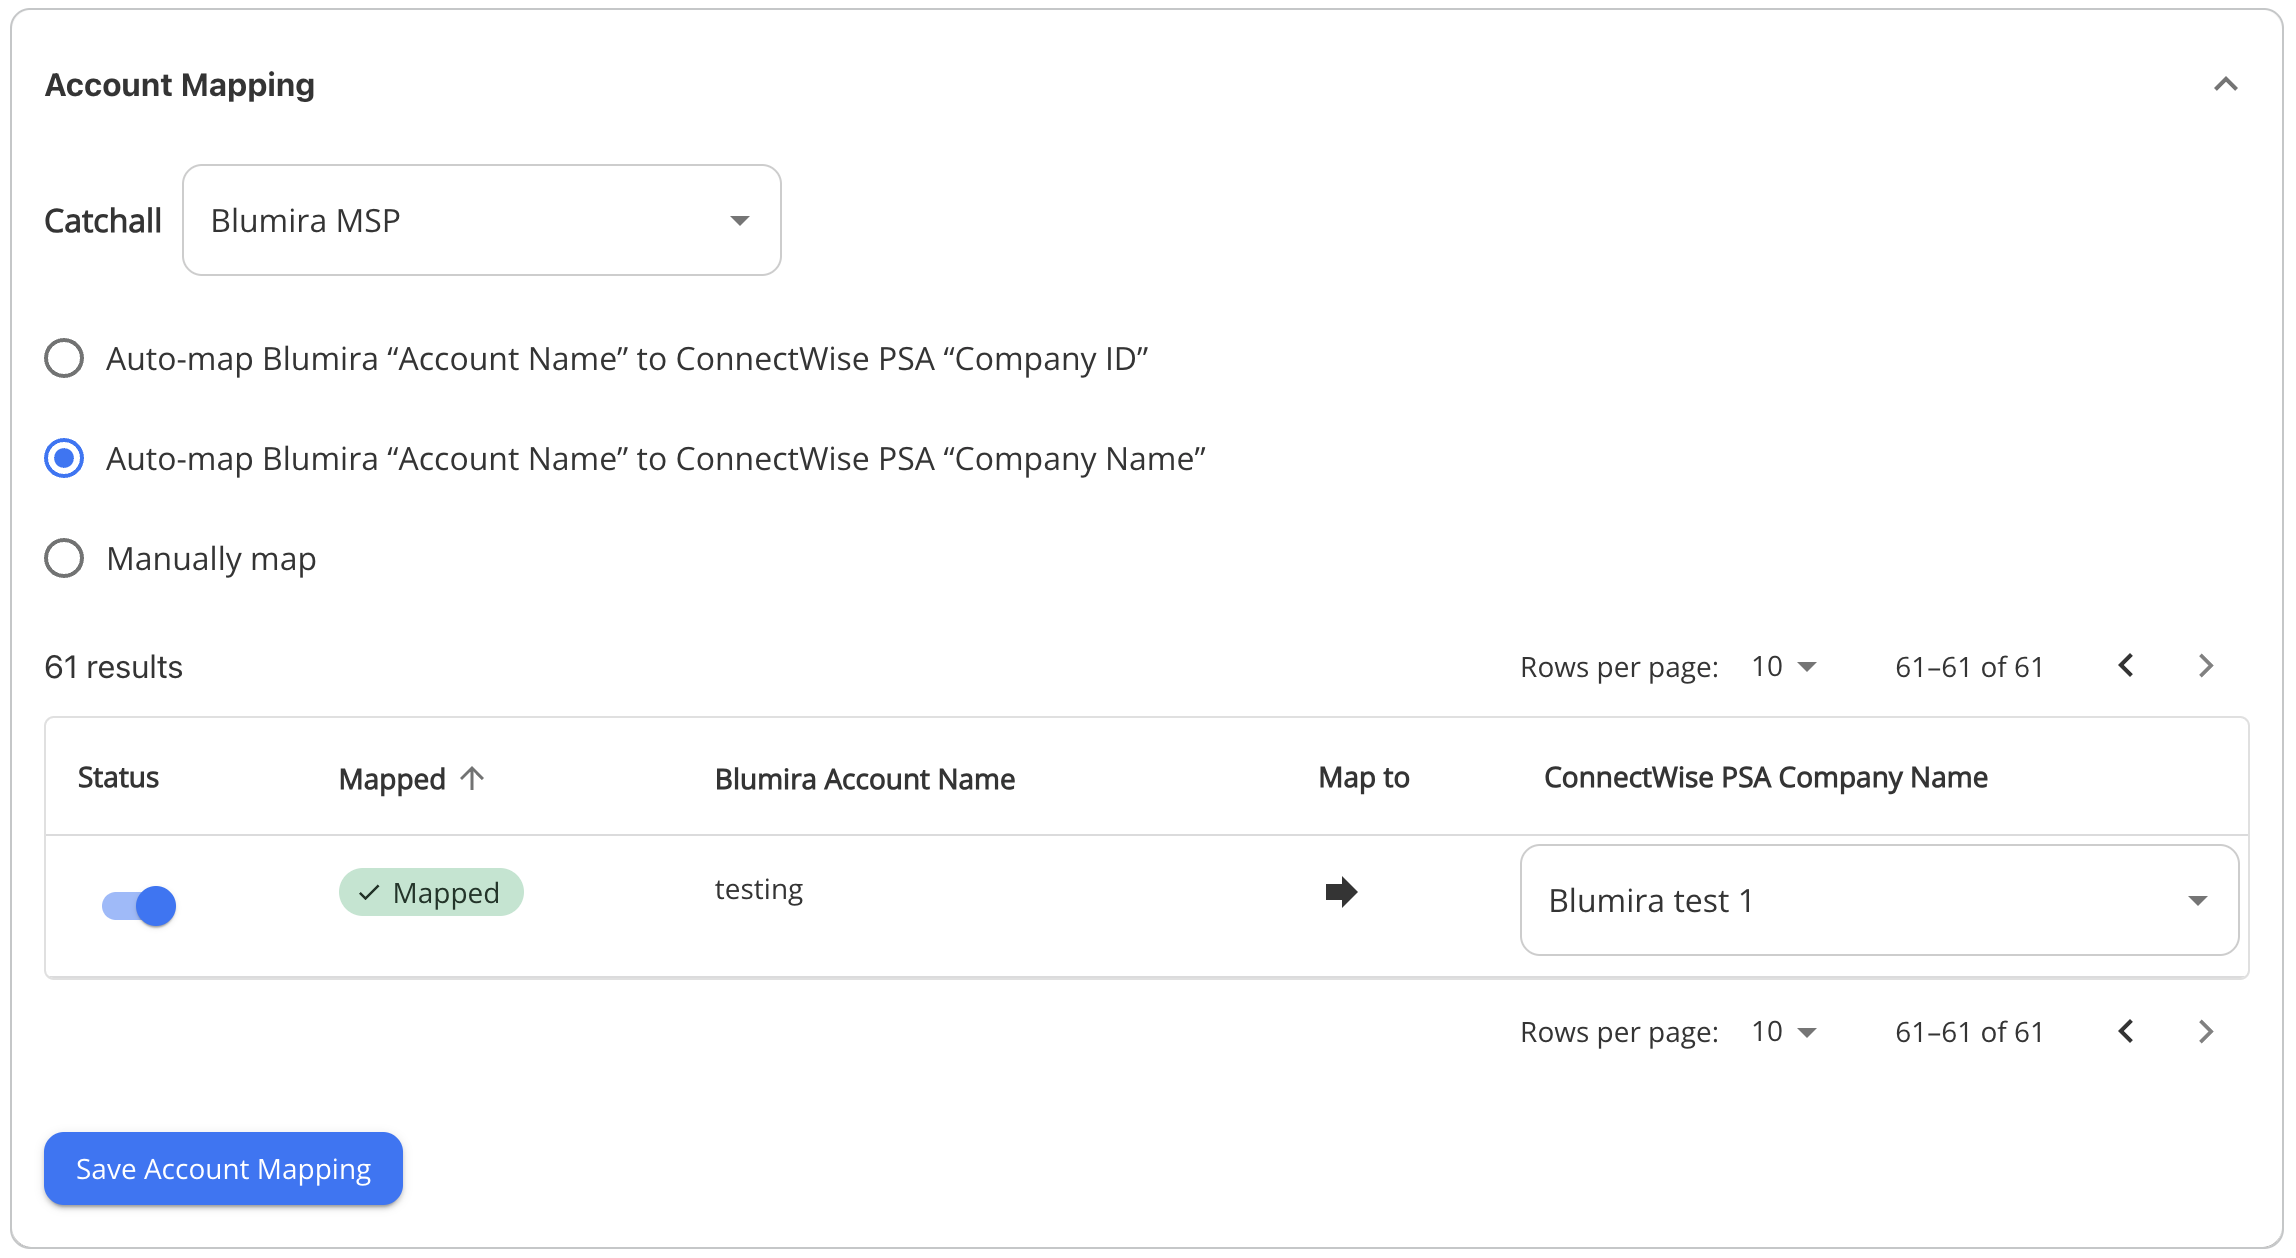Image resolution: width=2296 pixels, height=1258 pixels.
Task: Click the ConnectWise PSA Company Name header
Action: pos(1765,778)
